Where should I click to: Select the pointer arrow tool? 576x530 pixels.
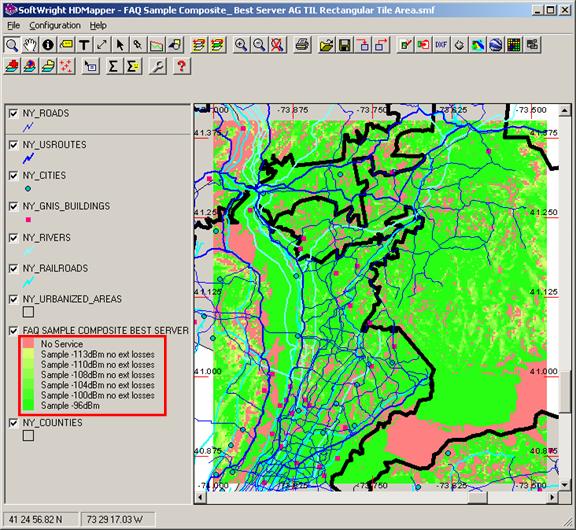[120, 45]
